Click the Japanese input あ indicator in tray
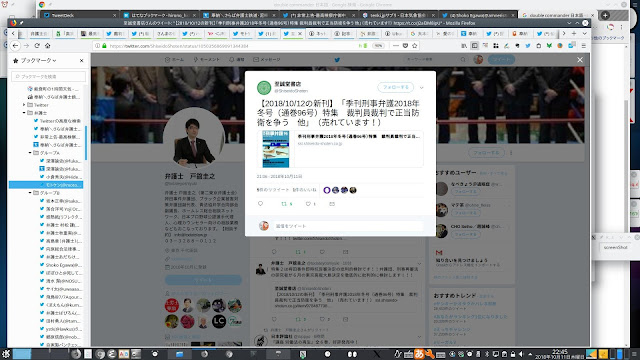Viewport: 640px width, 360px height. 419,354
